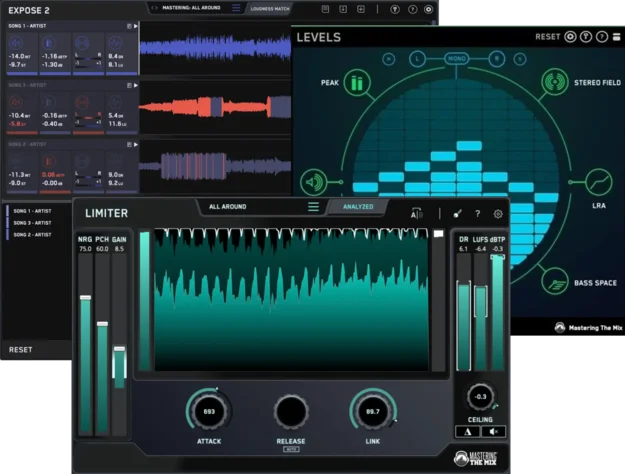Open Expose 2 settings gear icon
This screenshot has height=474, width=625.
[428, 9]
